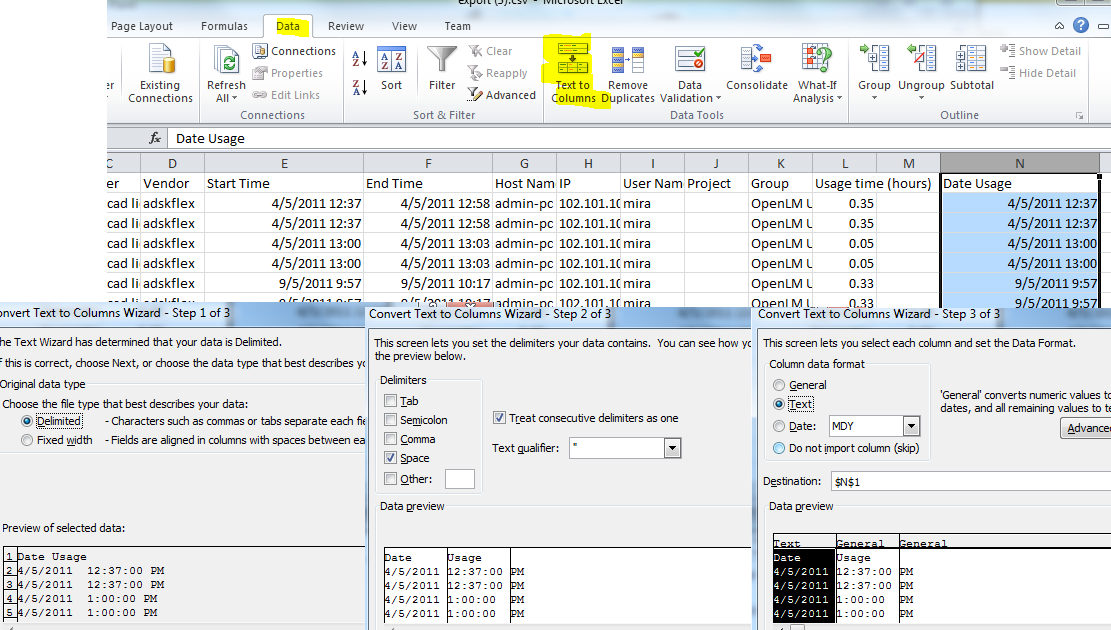This screenshot has height=630, width=1111.
Task: Switch to Team tab
Action: pyautogui.click(x=457, y=26)
